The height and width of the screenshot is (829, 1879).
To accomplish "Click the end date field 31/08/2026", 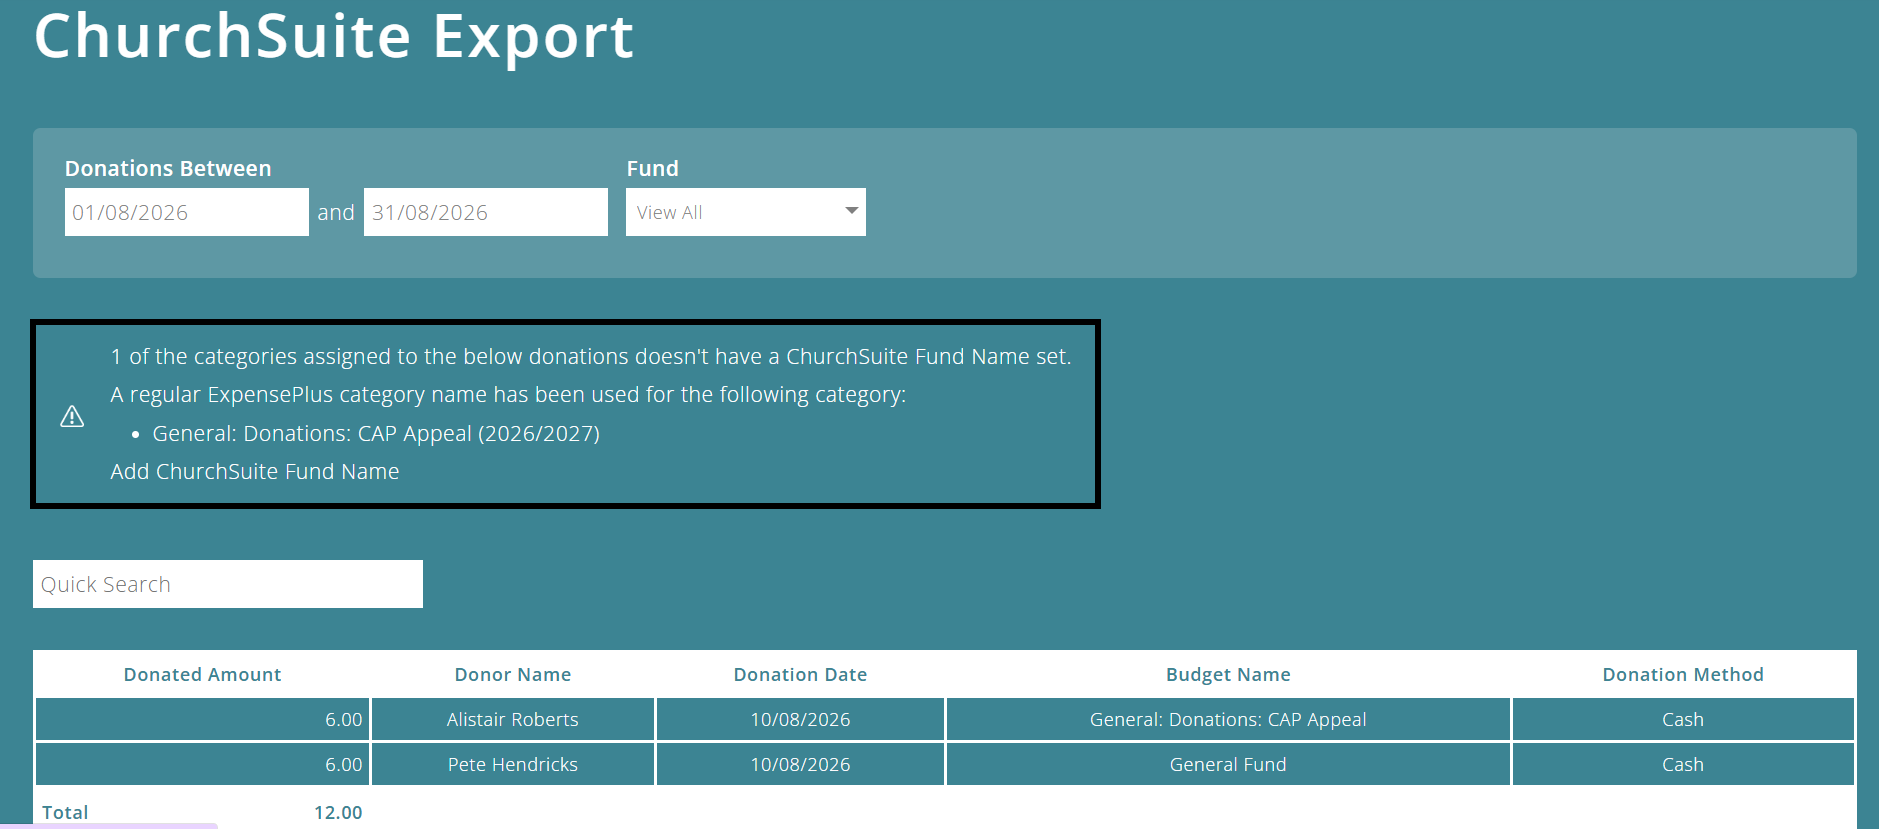I will click(486, 212).
